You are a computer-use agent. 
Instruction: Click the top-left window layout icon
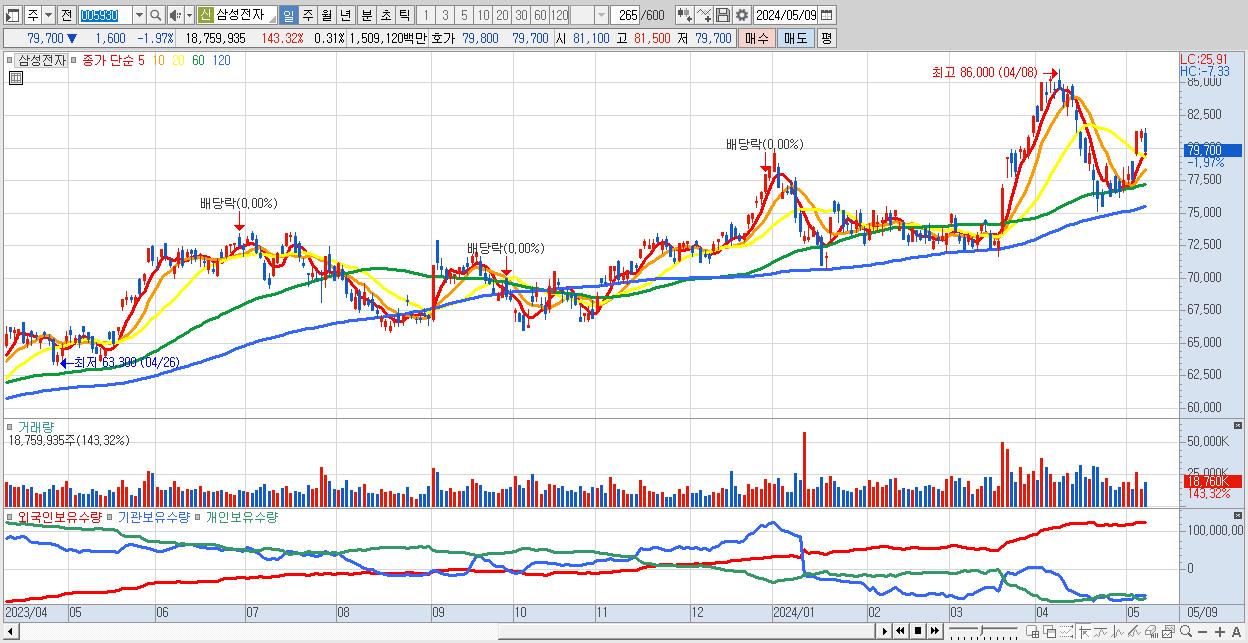point(11,15)
